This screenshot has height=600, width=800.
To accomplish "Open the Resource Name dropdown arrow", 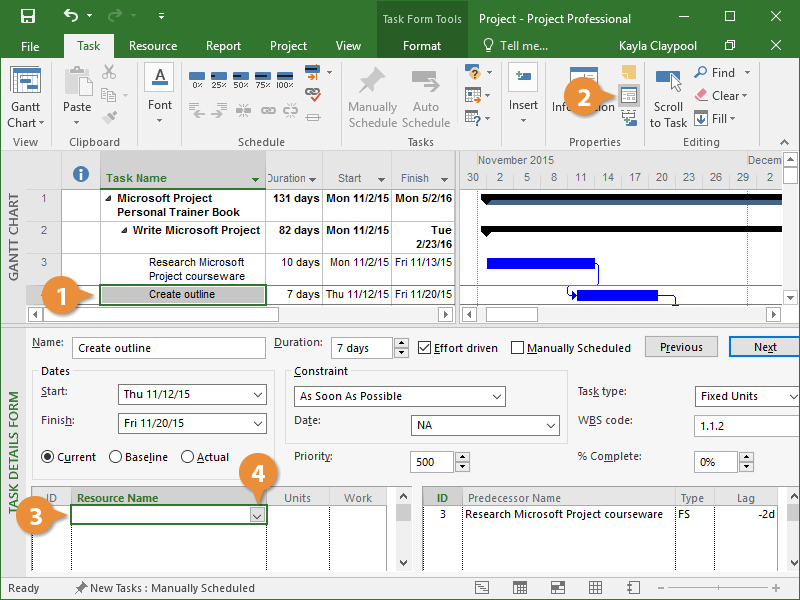I will pos(257,515).
